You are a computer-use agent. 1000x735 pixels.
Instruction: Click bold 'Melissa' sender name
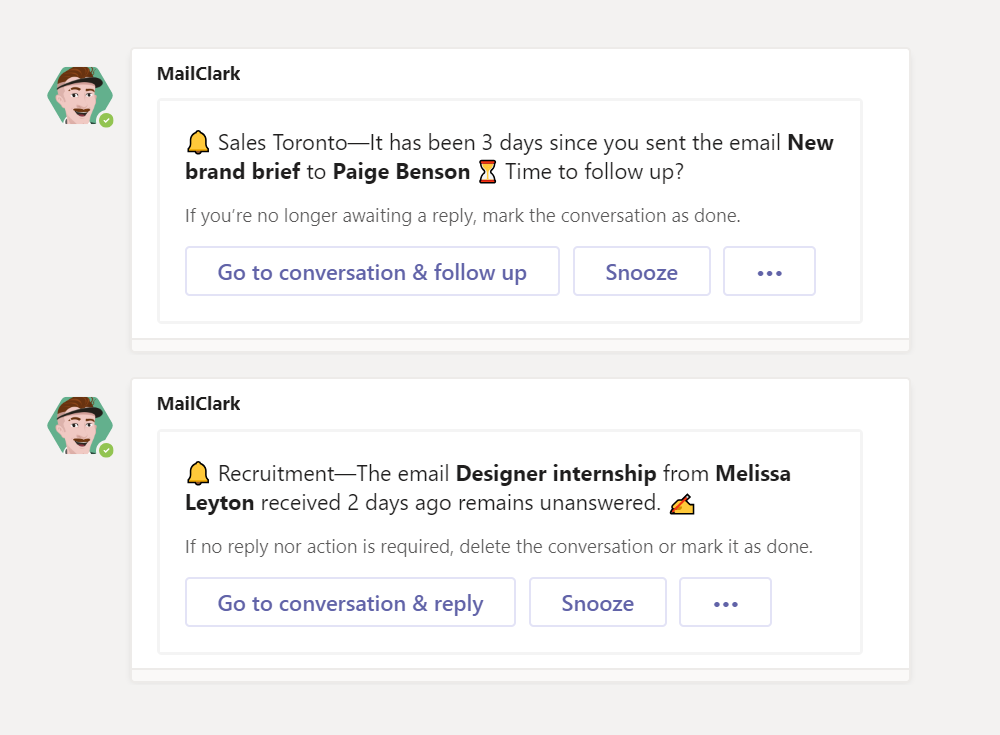753,473
